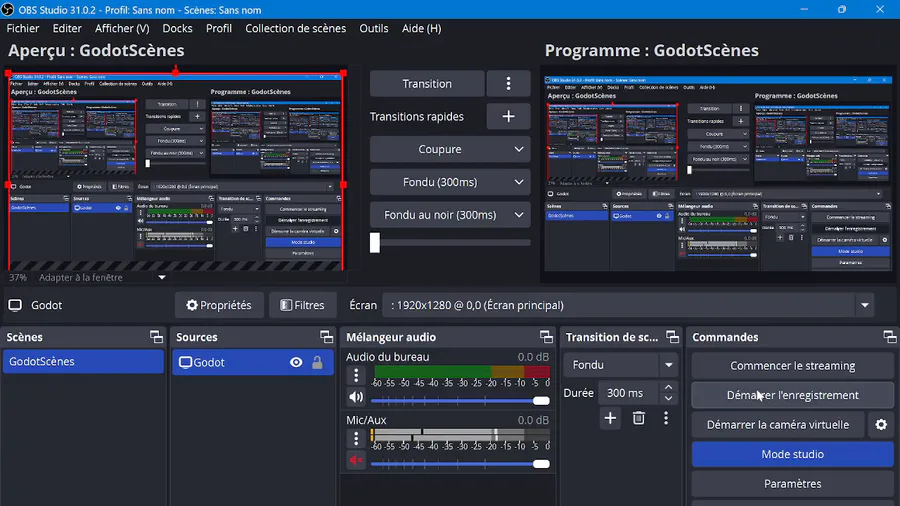Click the Mic/Aux volume slider
The height and width of the screenshot is (506, 900).
pos(460,464)
